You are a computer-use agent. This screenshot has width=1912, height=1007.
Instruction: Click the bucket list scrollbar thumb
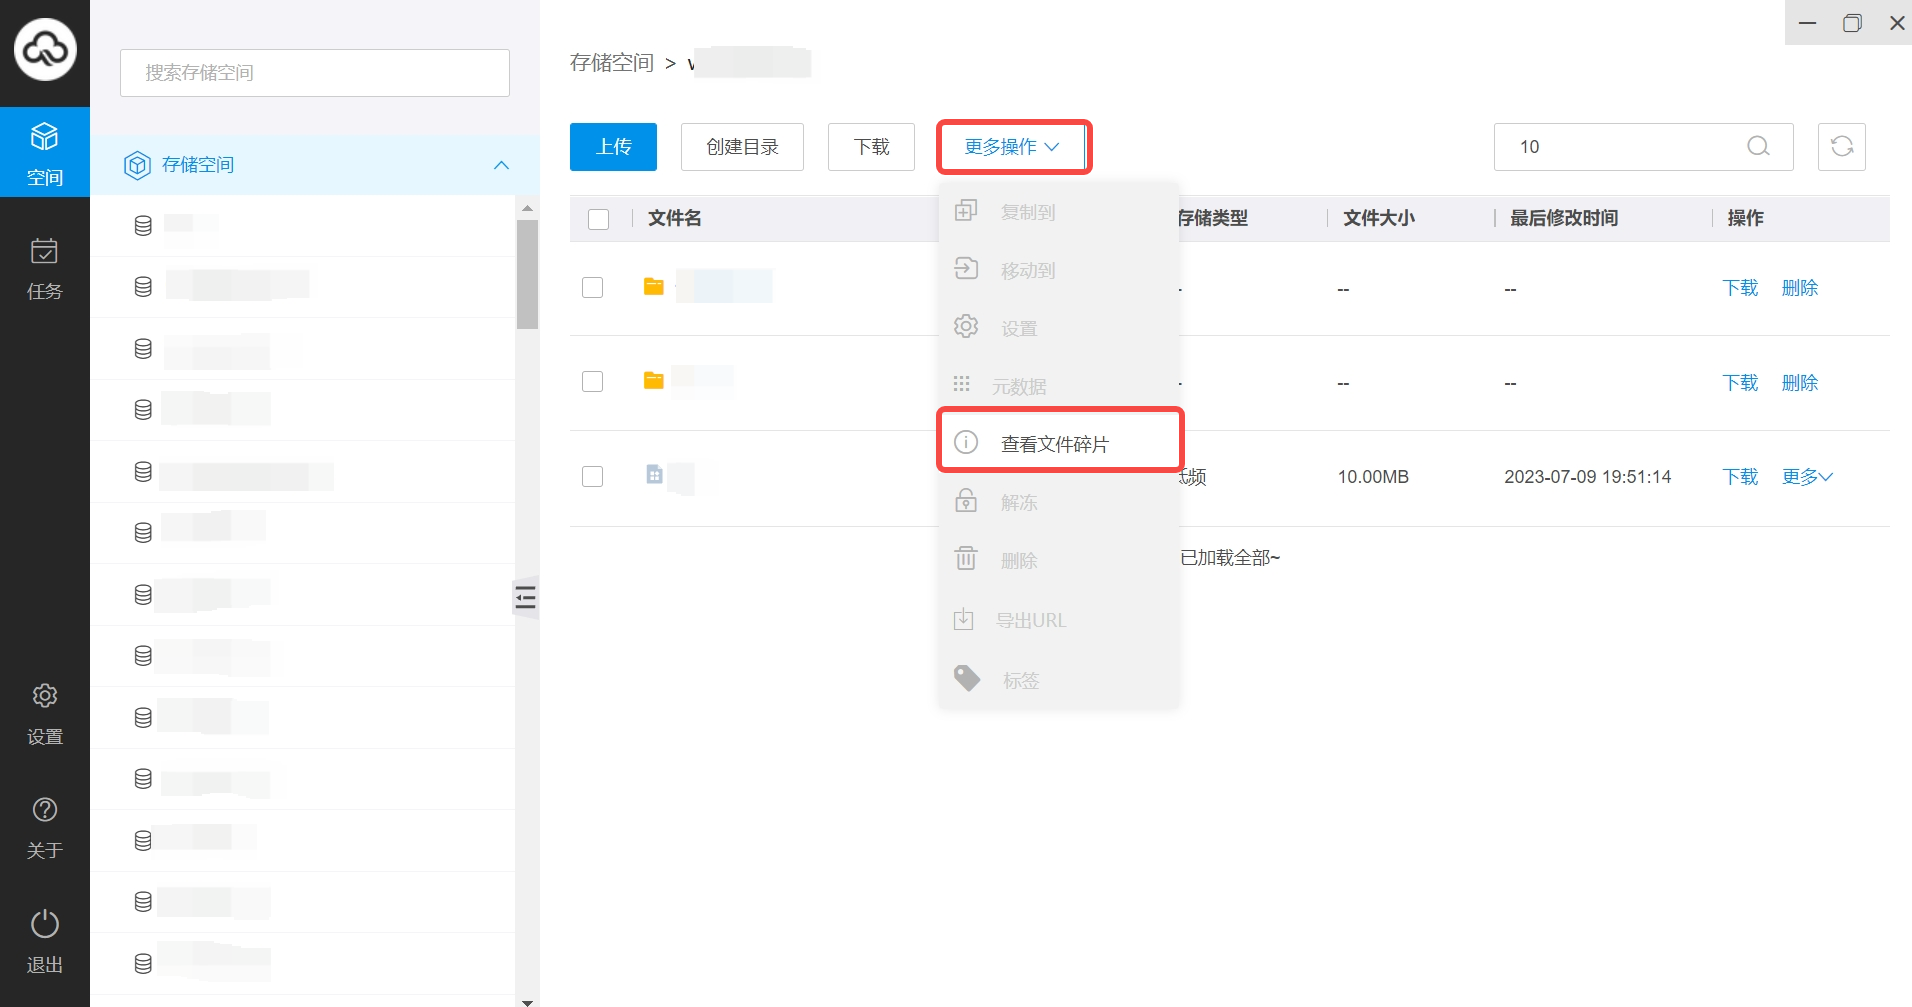527,274
